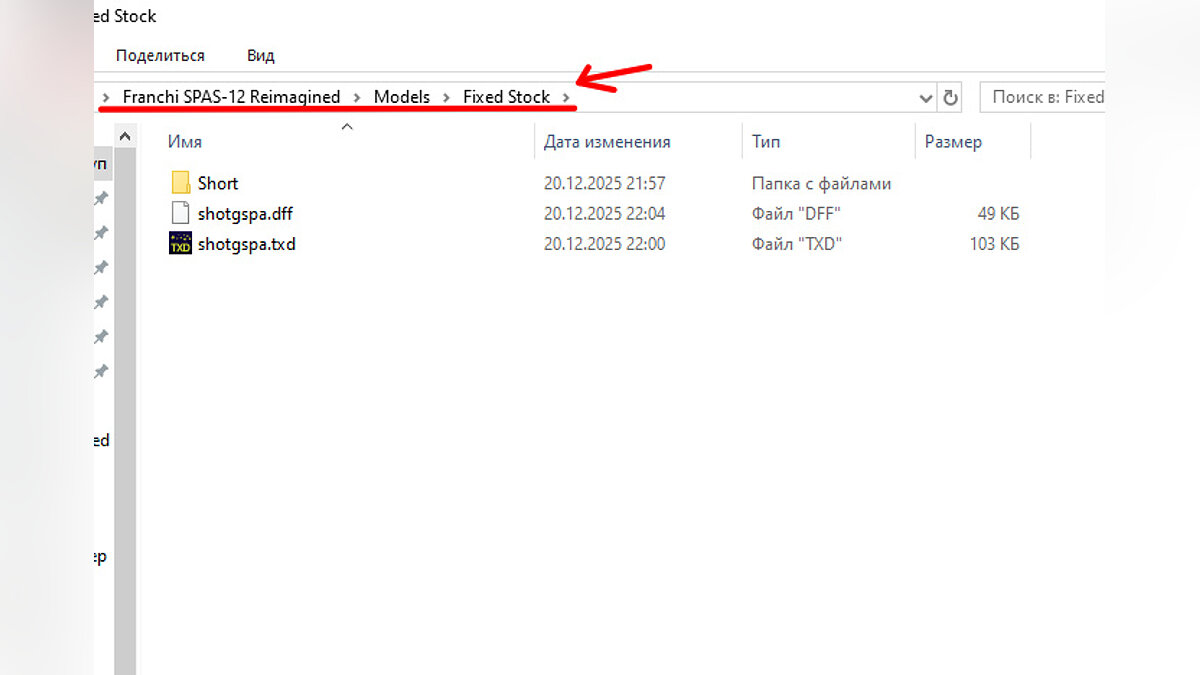Viewport: 1200px width, 675px height.
Task: Expand chevron after Franchi SPAS-12 Reimagined breadcrumb
Action: pyautogui.click(x=357, y=97)
